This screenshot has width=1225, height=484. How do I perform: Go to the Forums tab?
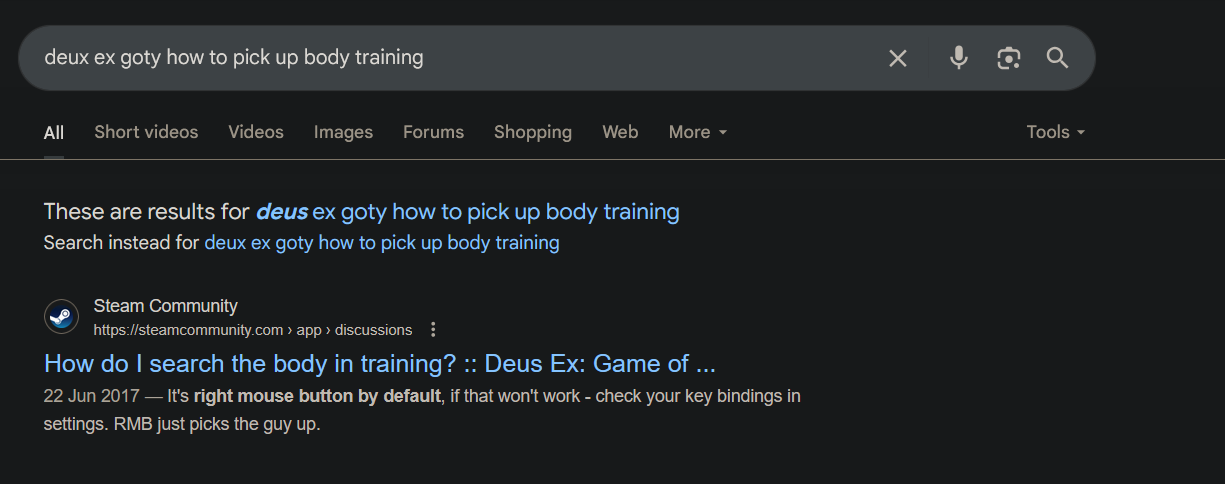(433, 132)
